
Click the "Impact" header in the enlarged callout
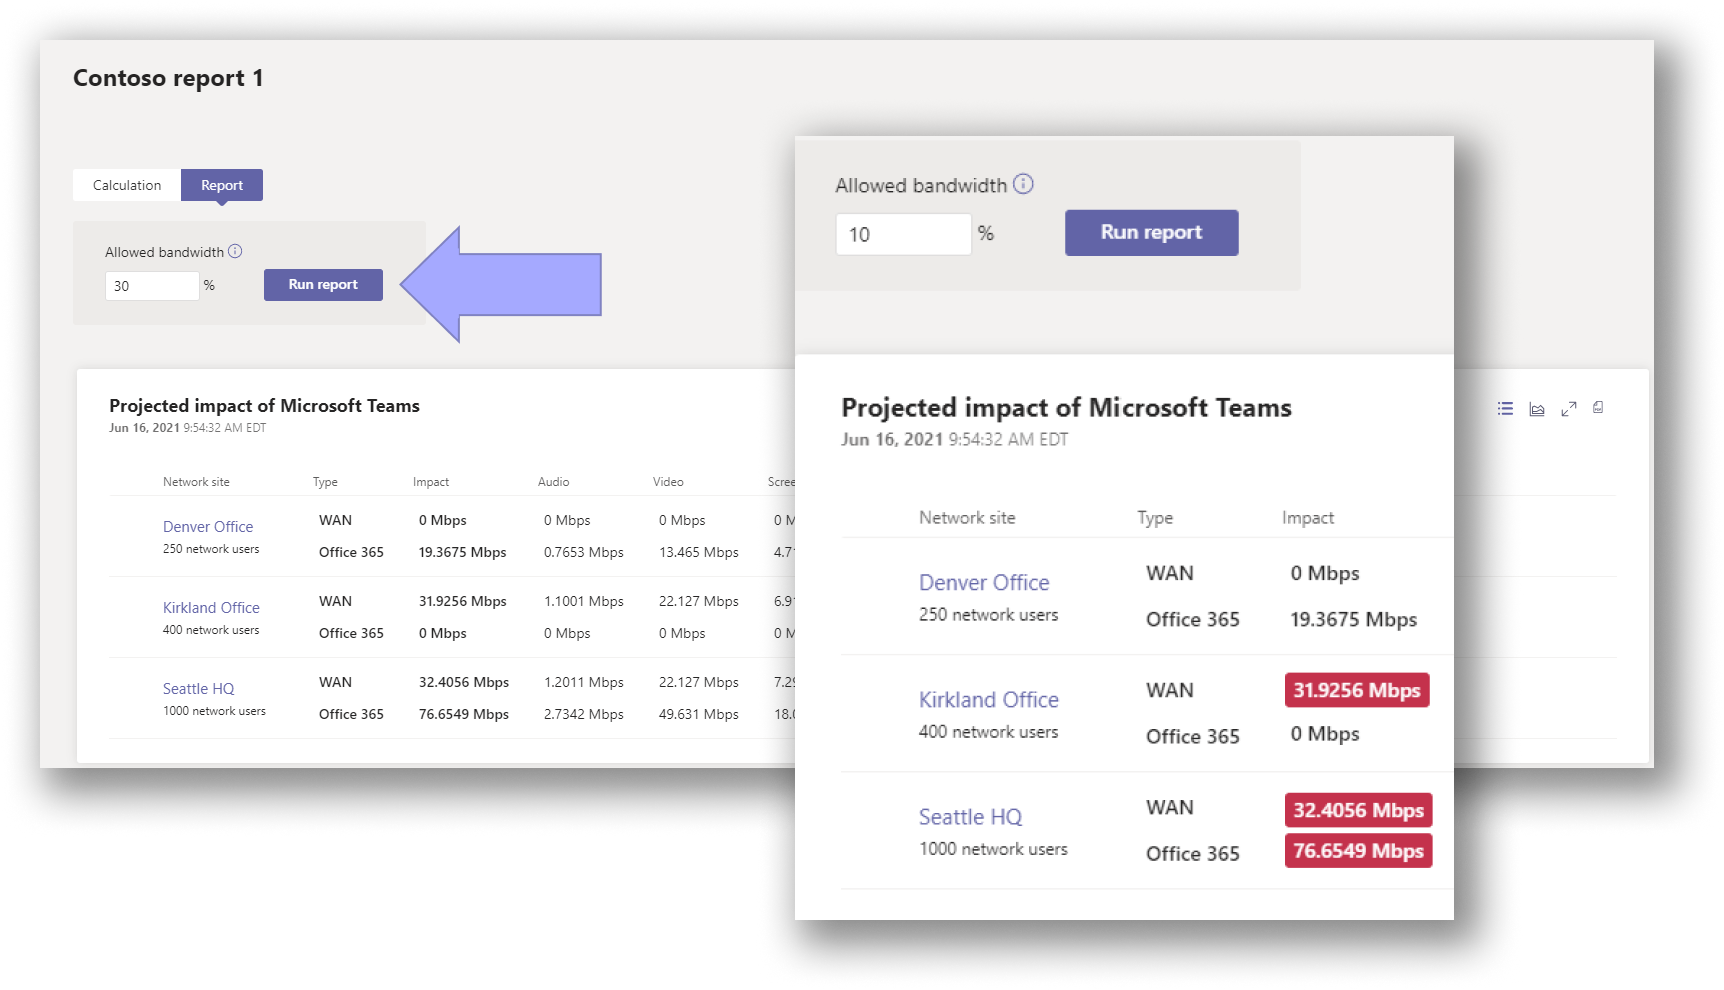[1308, 518]
